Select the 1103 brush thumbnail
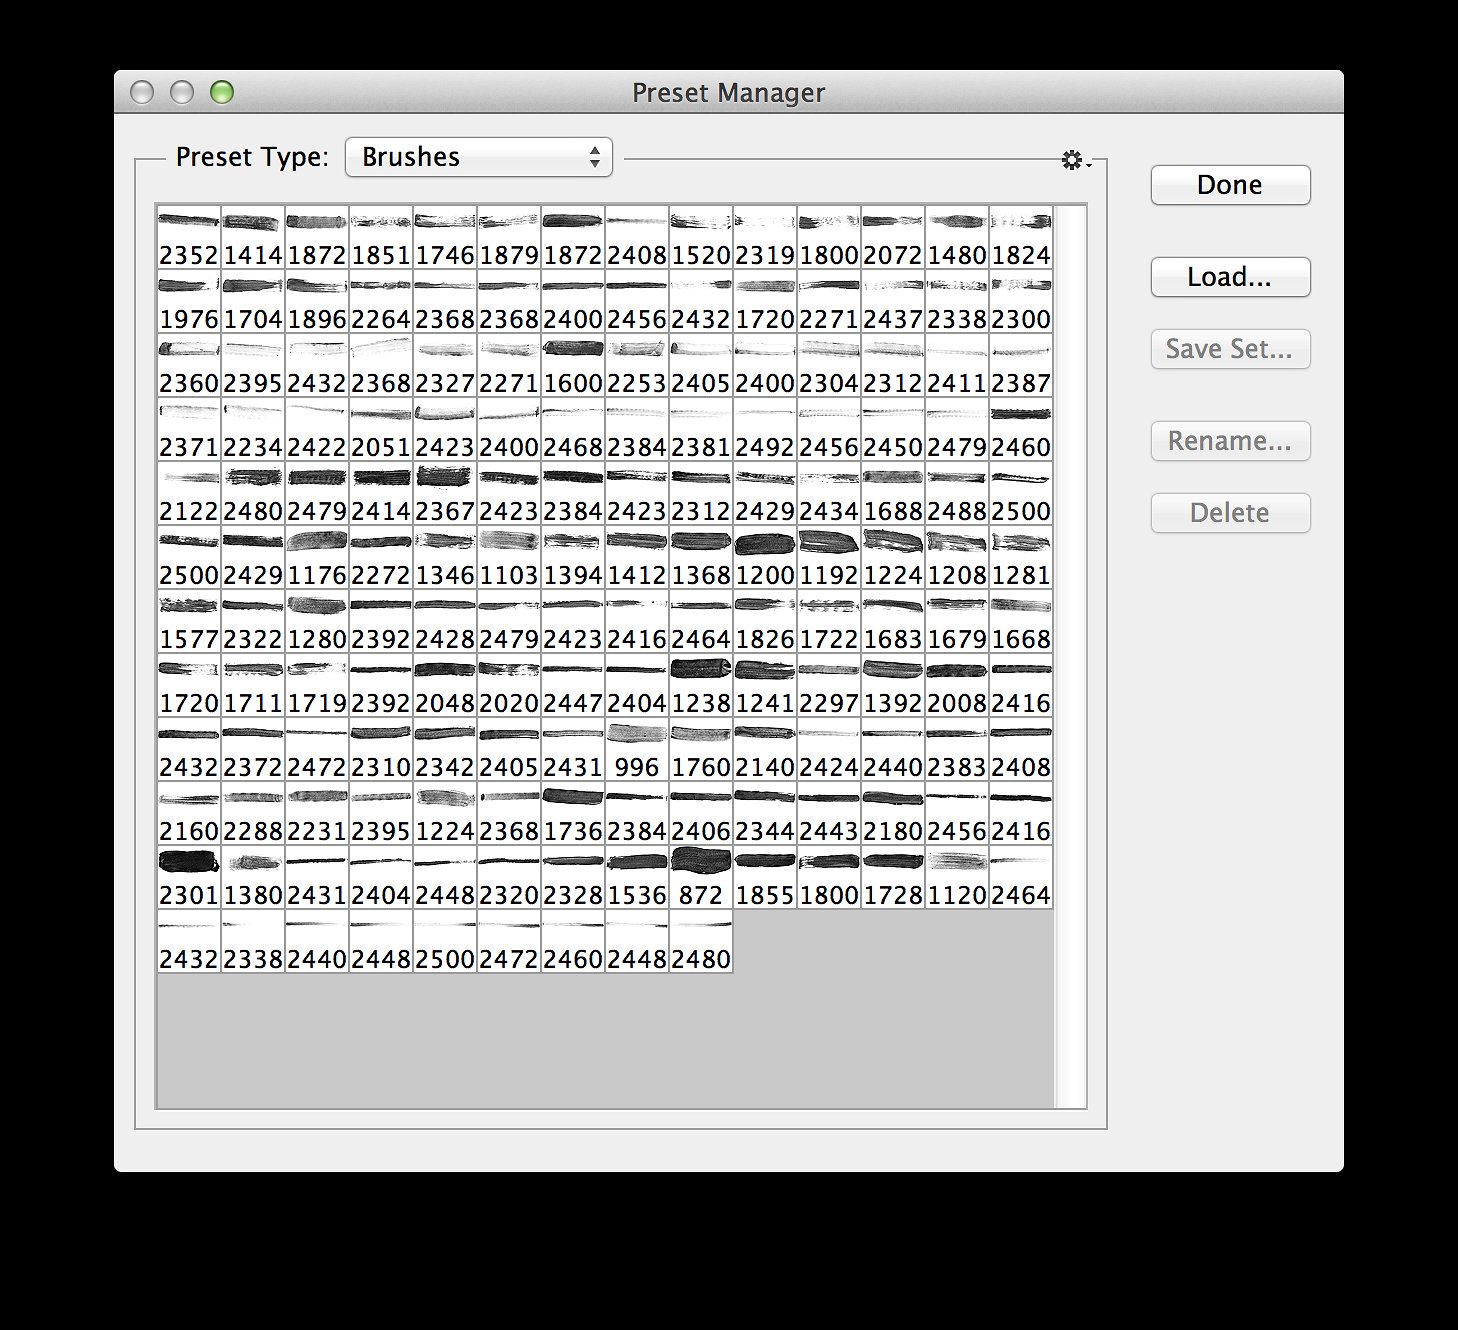Image resolution: width=1458 pixels, height=1330 pixels. click(x=509, y=558)
